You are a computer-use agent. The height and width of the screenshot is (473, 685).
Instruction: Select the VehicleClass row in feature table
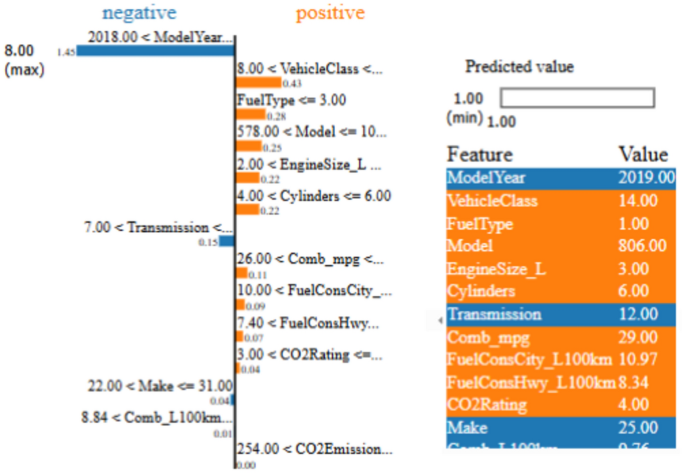click(x=561, y=200)
